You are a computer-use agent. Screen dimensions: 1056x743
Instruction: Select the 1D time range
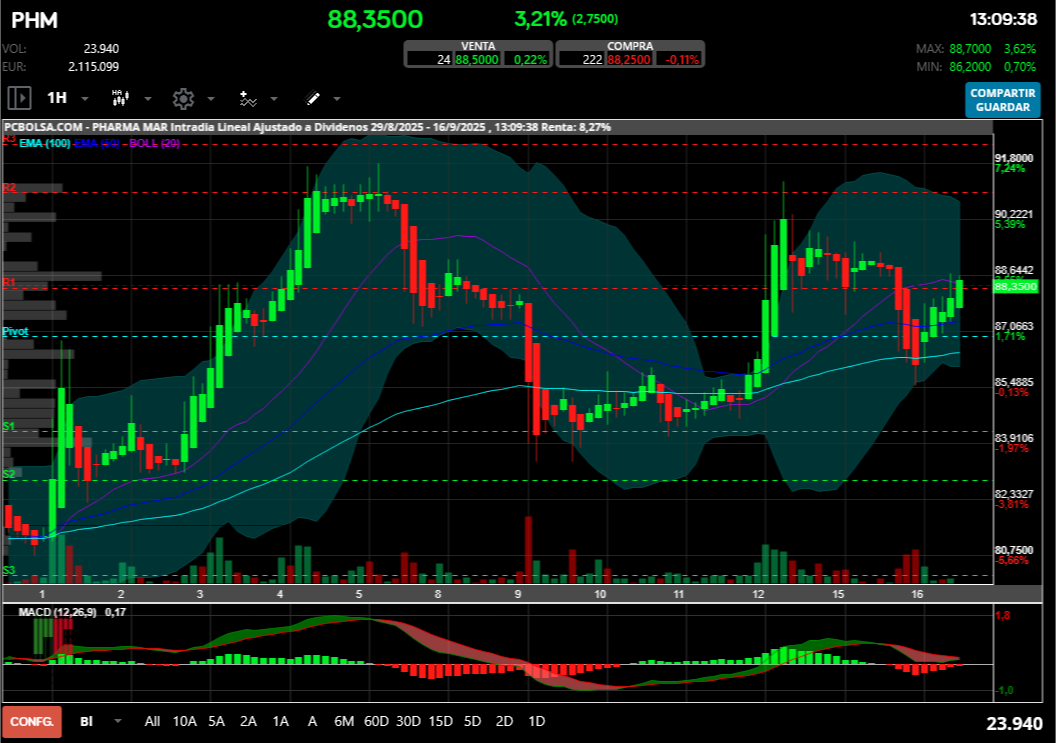(x=537, y=721)
